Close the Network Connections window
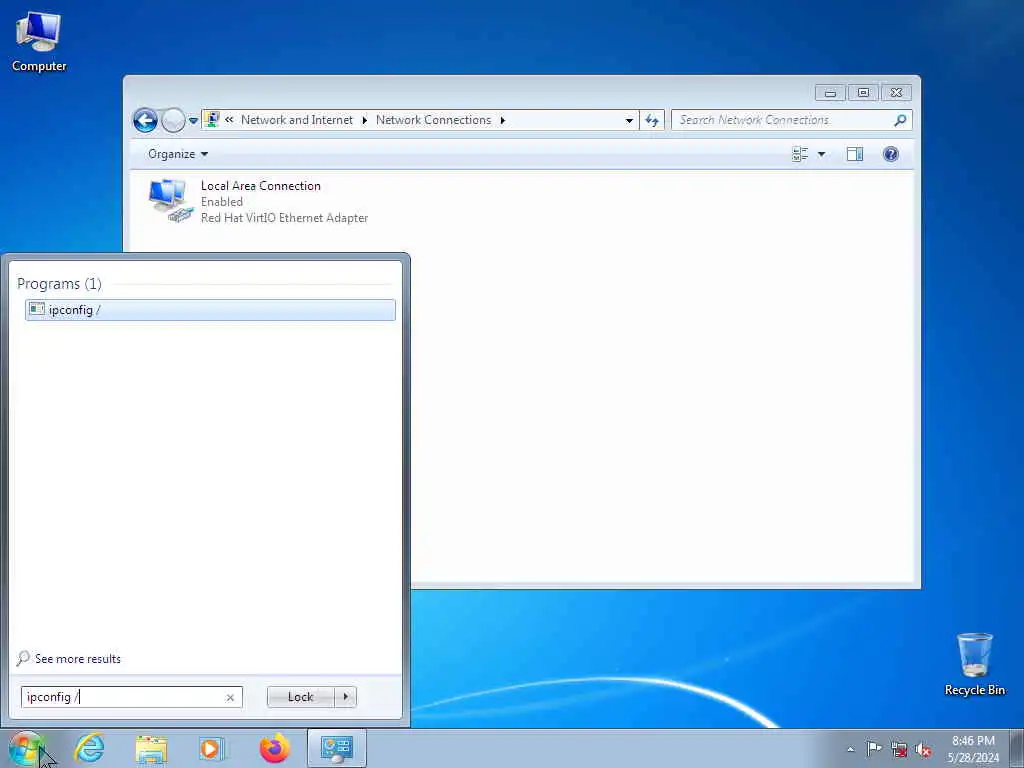The width and height of the screenshot is (1024, 768). coord(896,93)
